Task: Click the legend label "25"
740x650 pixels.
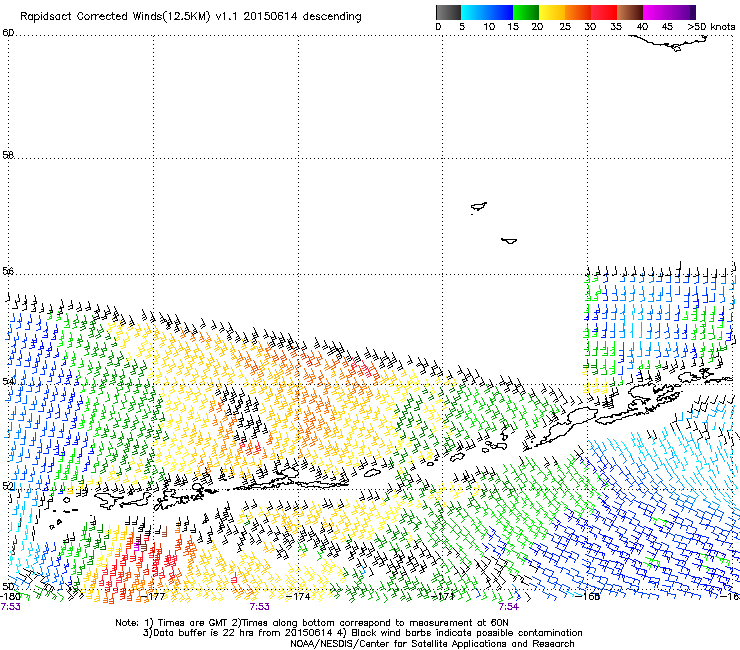Action: pos(565,27)
